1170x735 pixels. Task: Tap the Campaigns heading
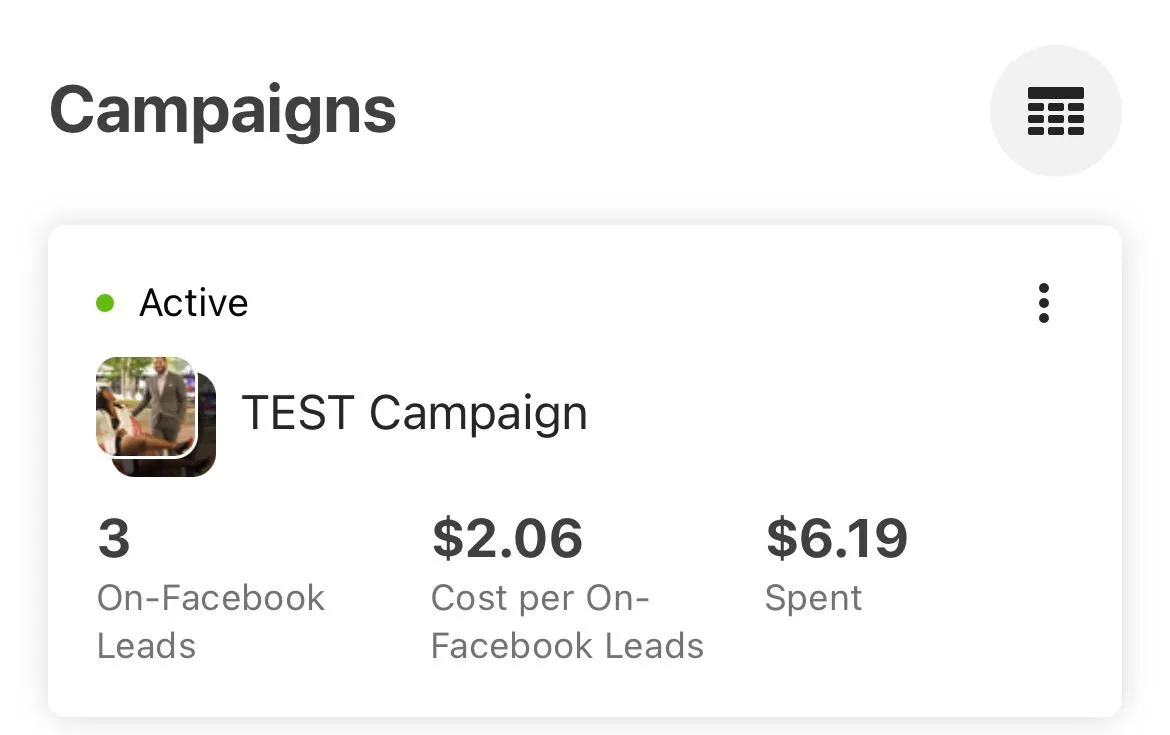pyautogui.click(x=223, y=110)
